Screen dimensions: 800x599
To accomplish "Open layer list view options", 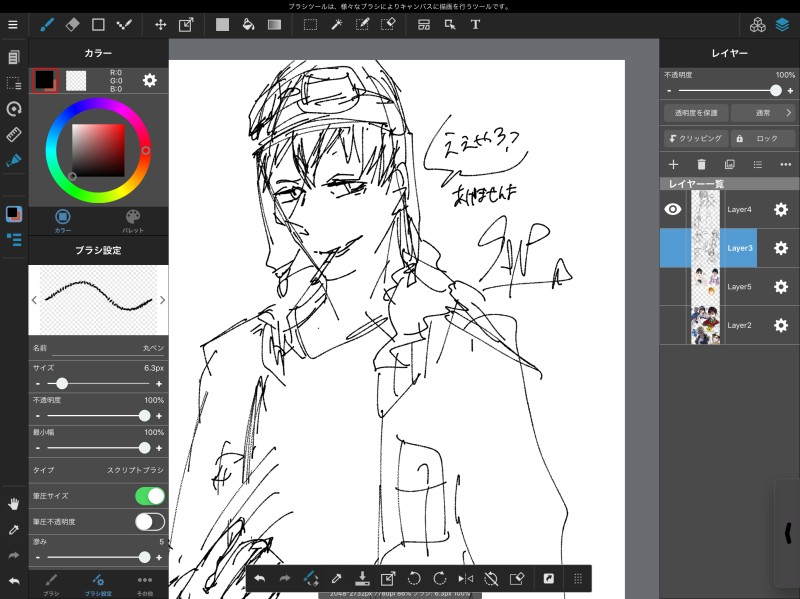I will point(758,164).
